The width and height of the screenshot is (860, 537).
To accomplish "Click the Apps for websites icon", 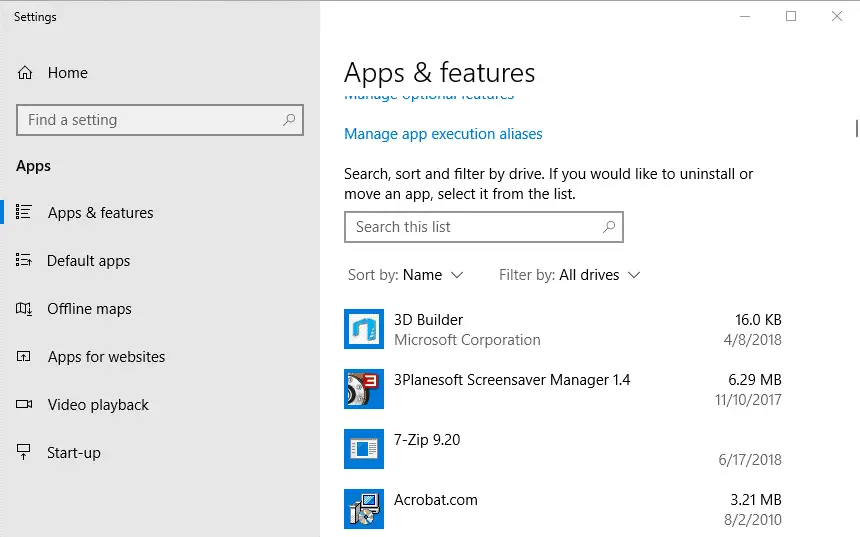I will click(24, 357).
